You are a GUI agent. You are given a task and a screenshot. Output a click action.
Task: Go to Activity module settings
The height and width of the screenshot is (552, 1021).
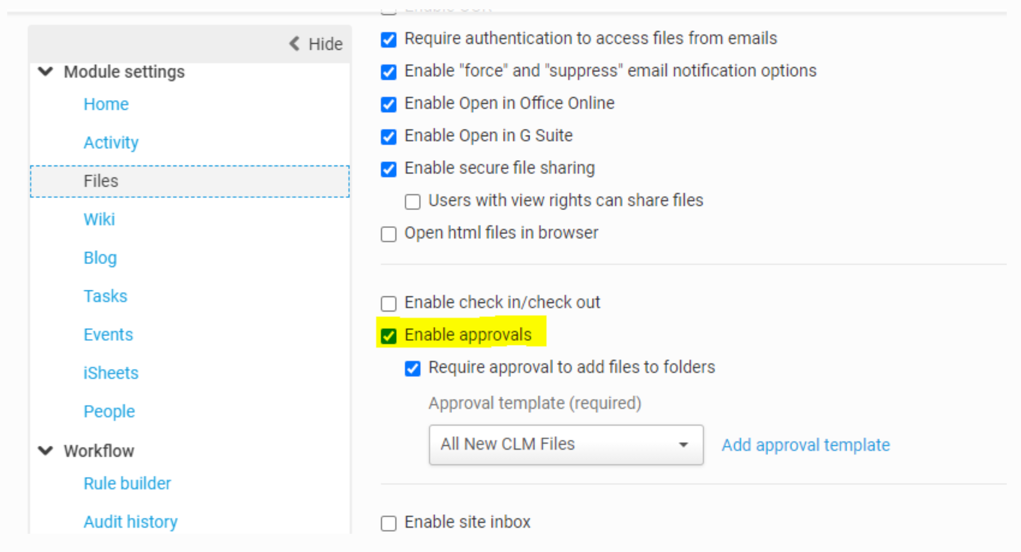pyautogui.click(x=111, y=143)
